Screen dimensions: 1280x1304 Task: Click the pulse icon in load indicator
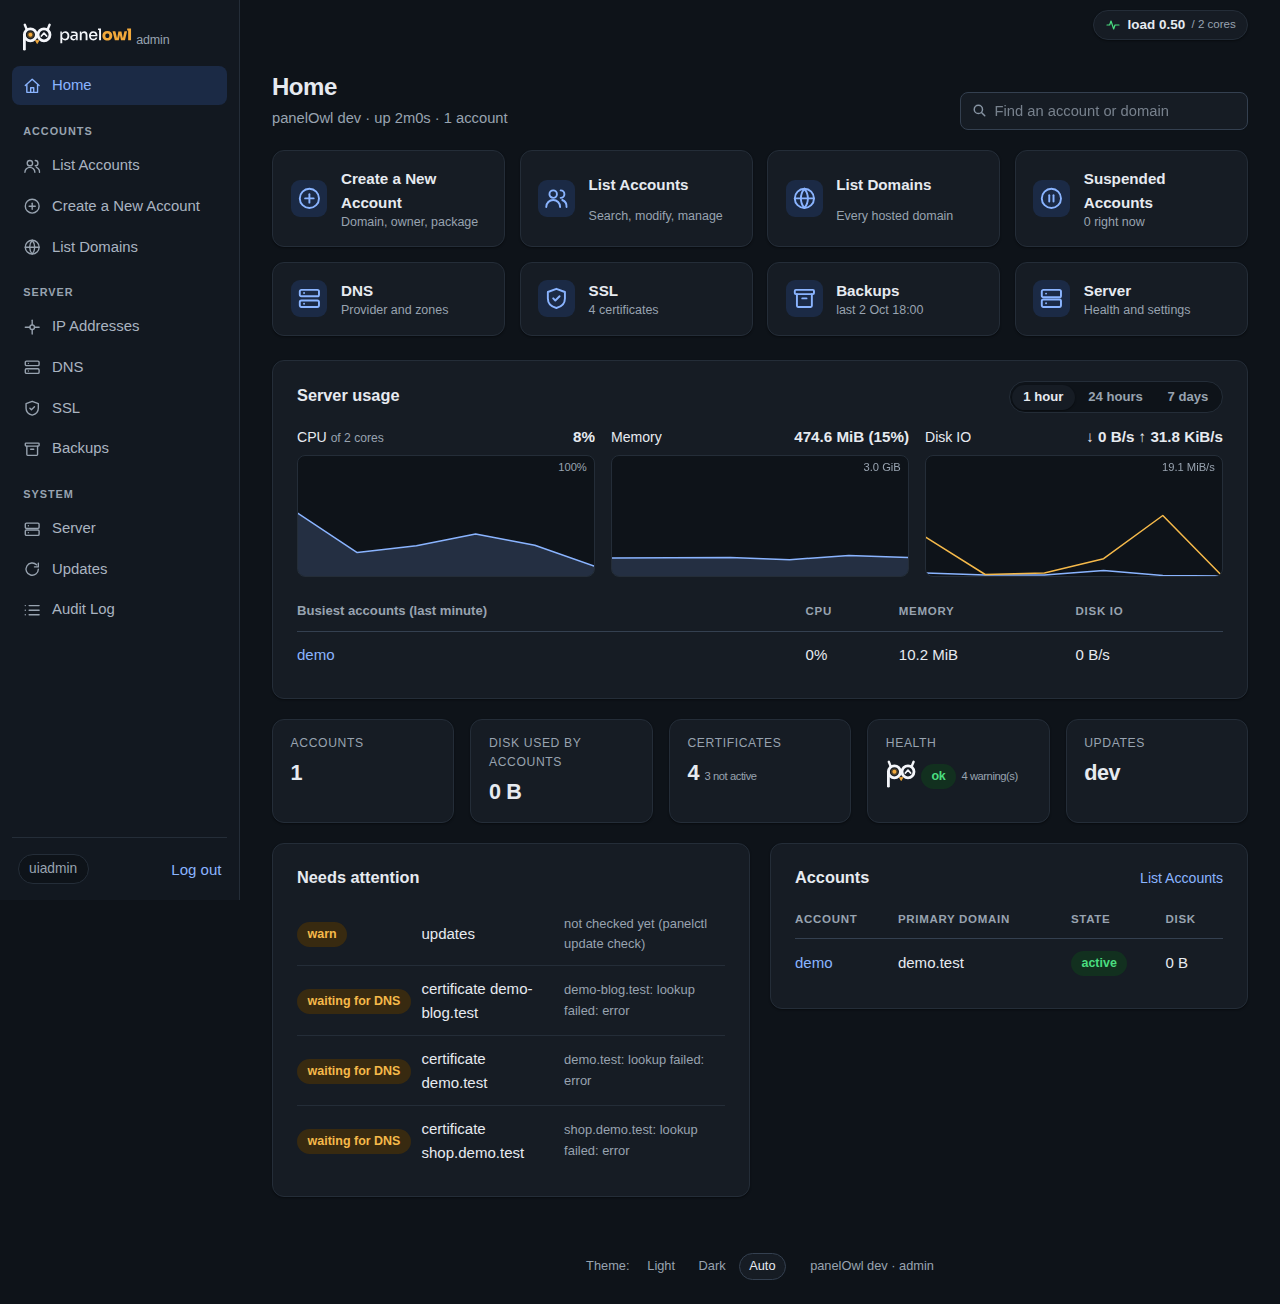(x=1113, y=25)
